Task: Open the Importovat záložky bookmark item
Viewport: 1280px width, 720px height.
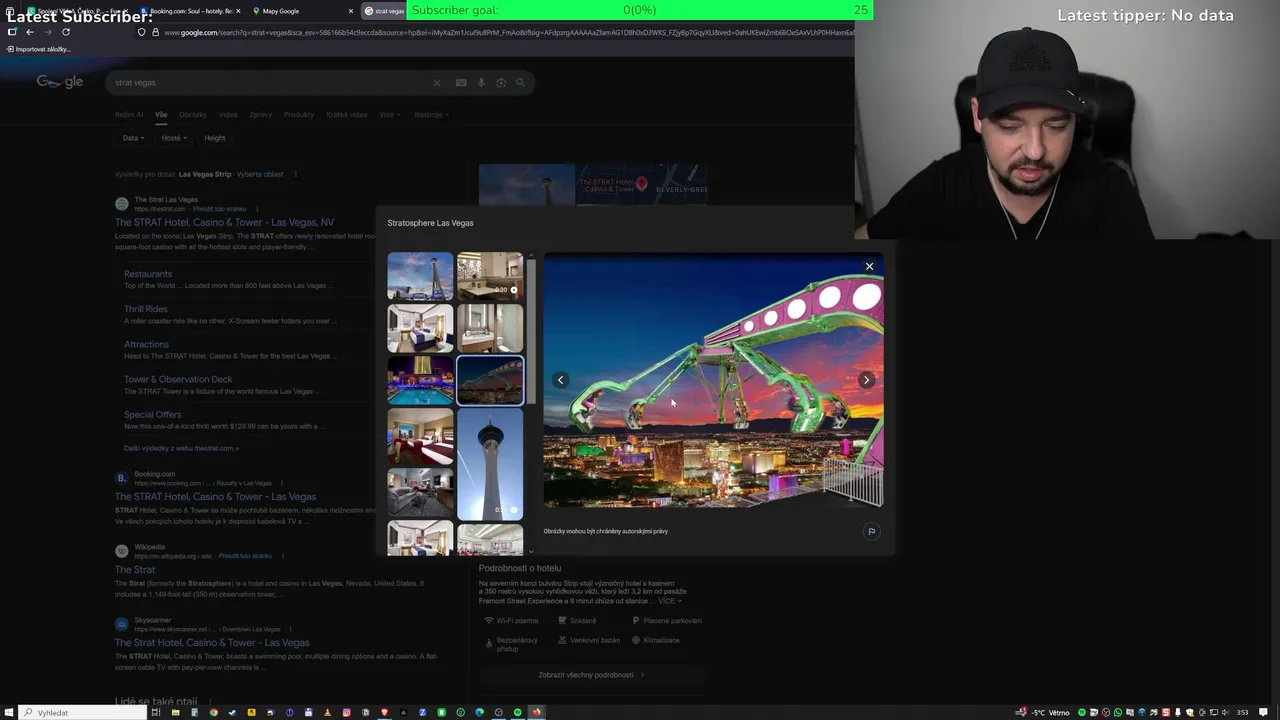Action: 40,49
